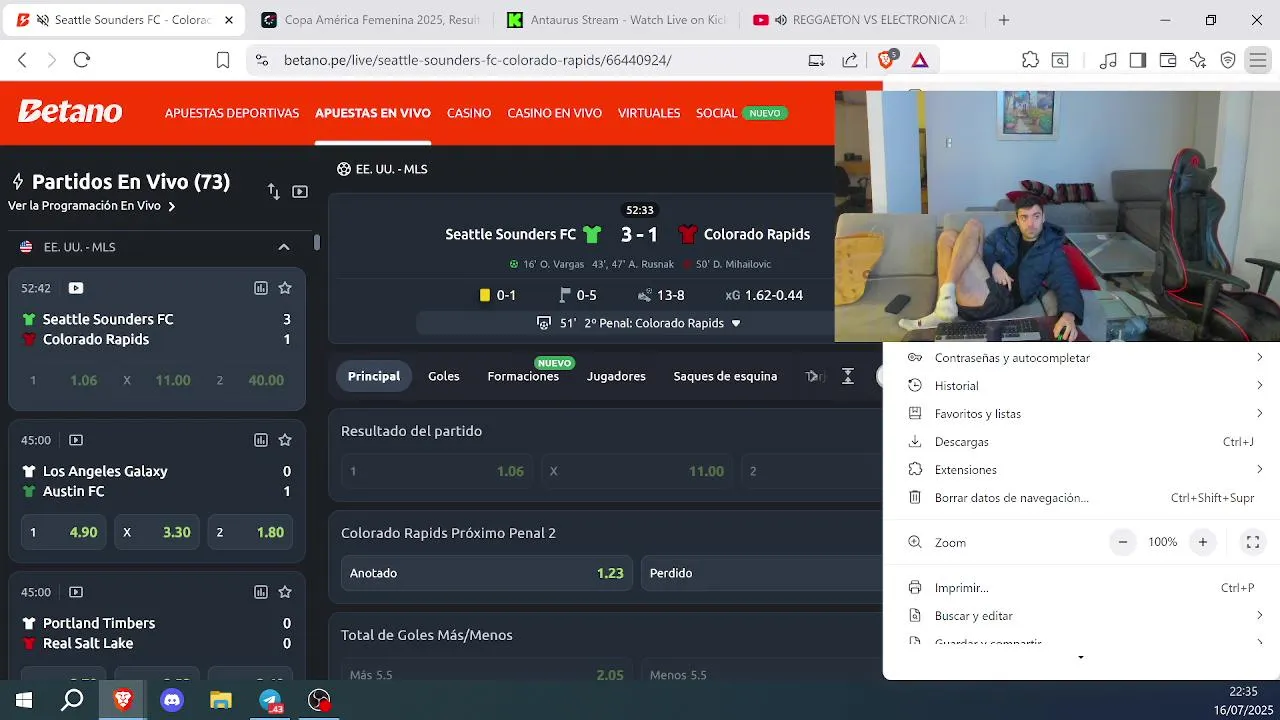This screenshot has width=1280, height=720.
Task: Open Leo AI sparkle icon
Action: click(1198, 60)
